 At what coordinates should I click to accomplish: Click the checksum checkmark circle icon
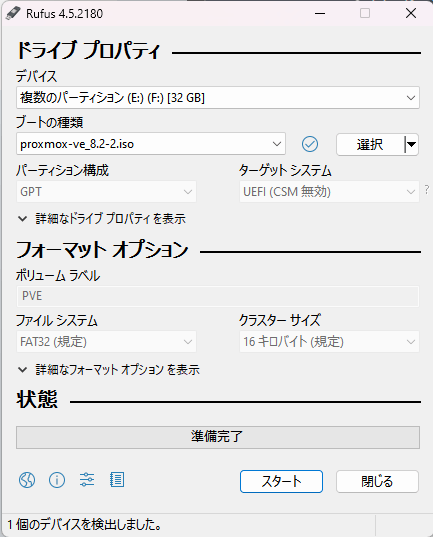click(310, 144)
